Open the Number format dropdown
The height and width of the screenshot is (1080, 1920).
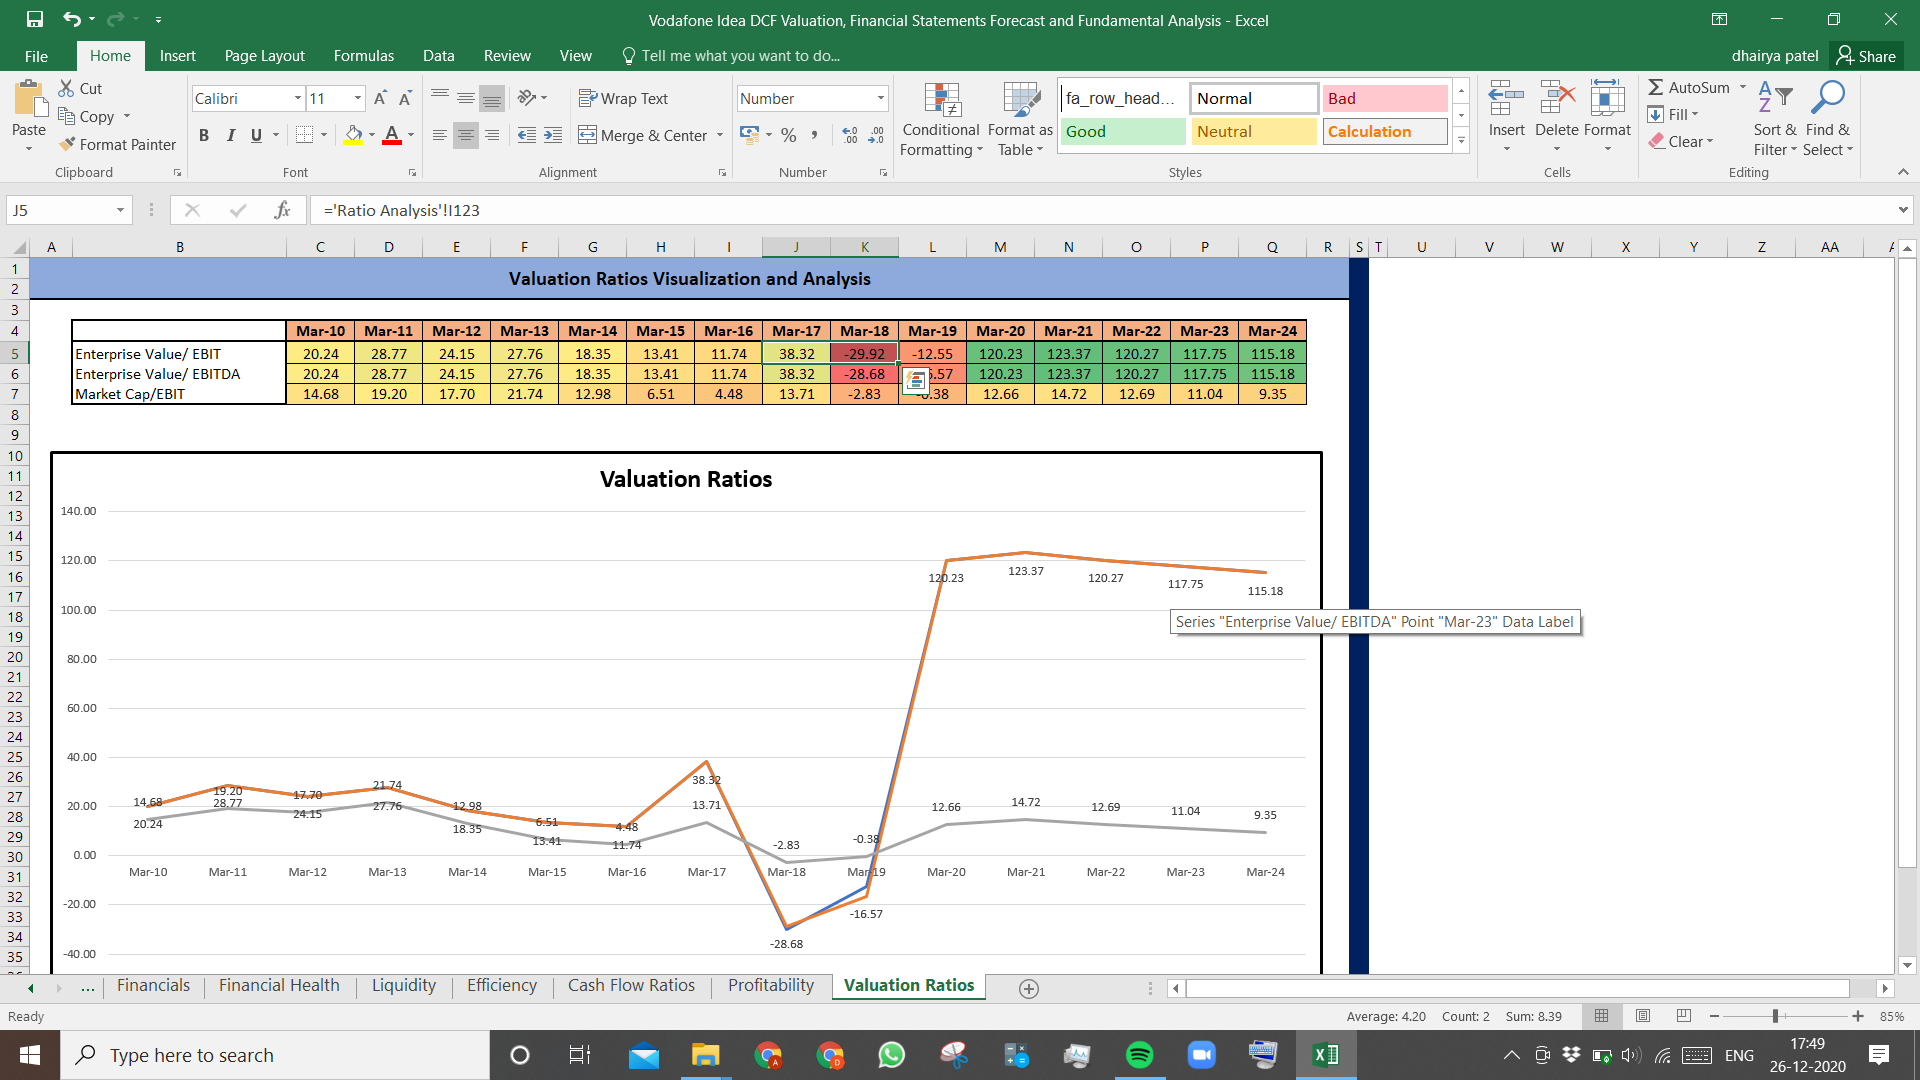[881, 98]
